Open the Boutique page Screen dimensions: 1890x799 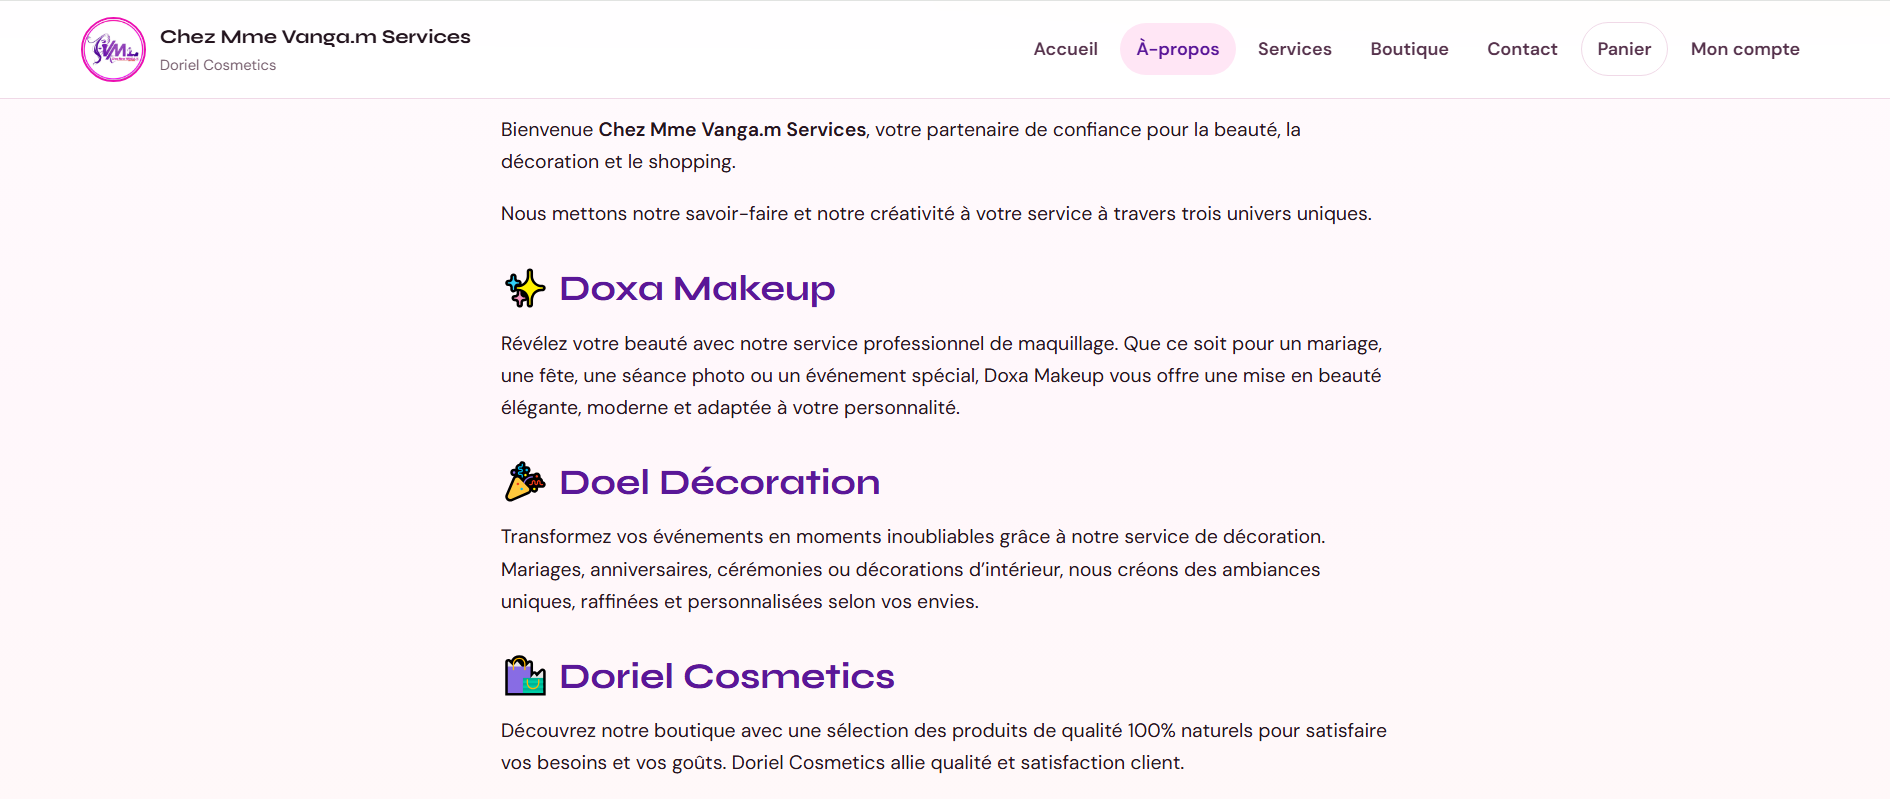tap(1409, 49)
